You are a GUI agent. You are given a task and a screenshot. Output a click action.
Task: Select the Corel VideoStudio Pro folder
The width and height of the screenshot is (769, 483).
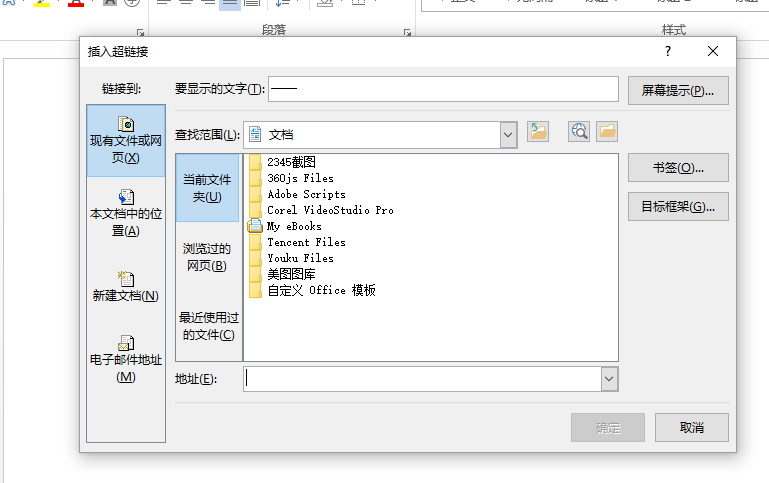click(321, 210)
